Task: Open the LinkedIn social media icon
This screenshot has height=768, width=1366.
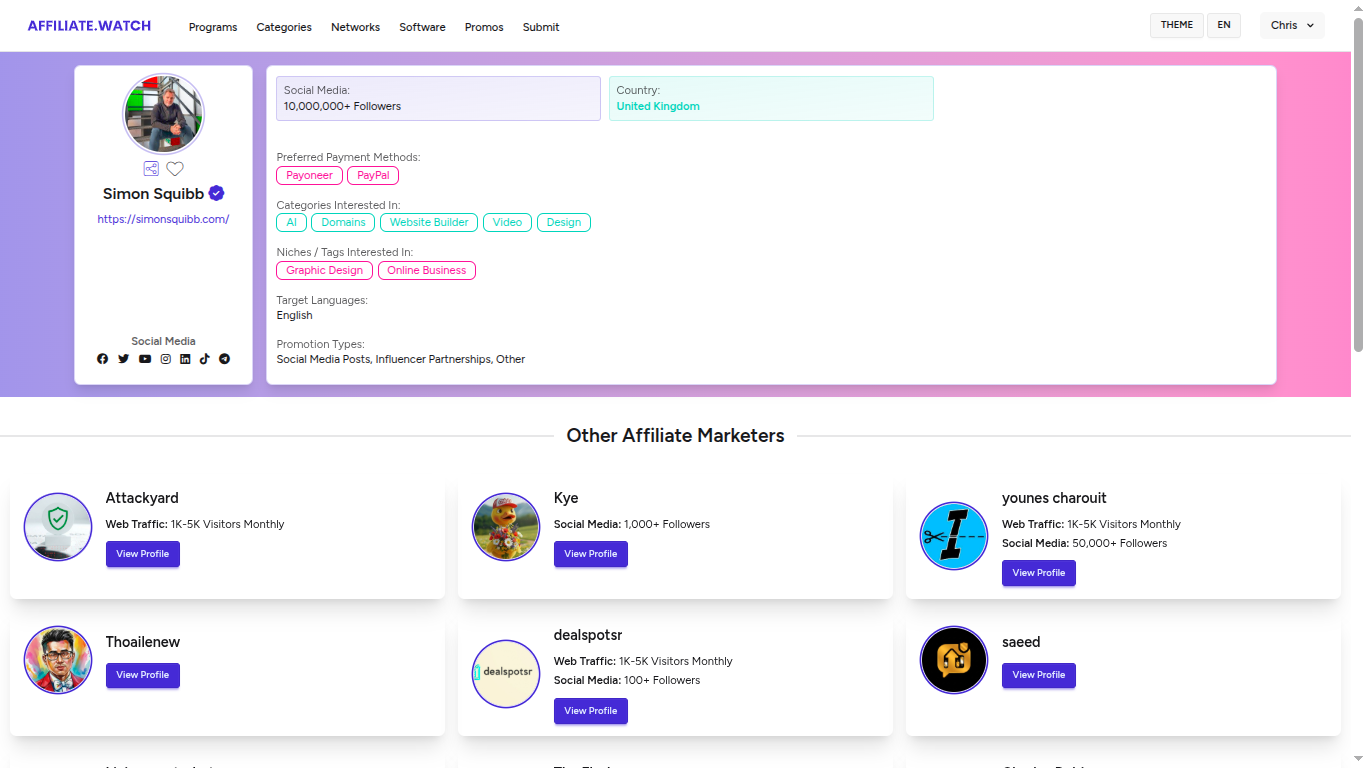Action: (185, 358)
